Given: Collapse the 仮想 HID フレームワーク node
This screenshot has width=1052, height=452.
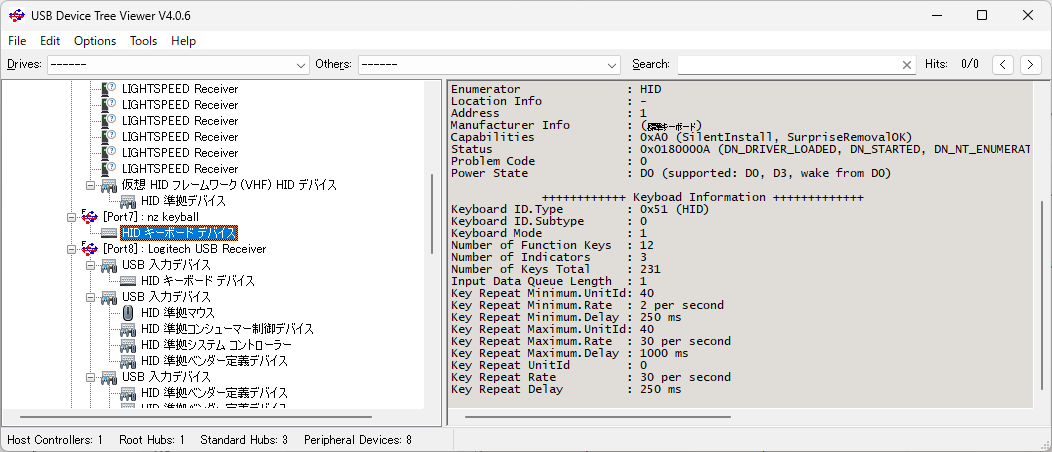Looking at the screenshot, I should [x=91, y=185].
